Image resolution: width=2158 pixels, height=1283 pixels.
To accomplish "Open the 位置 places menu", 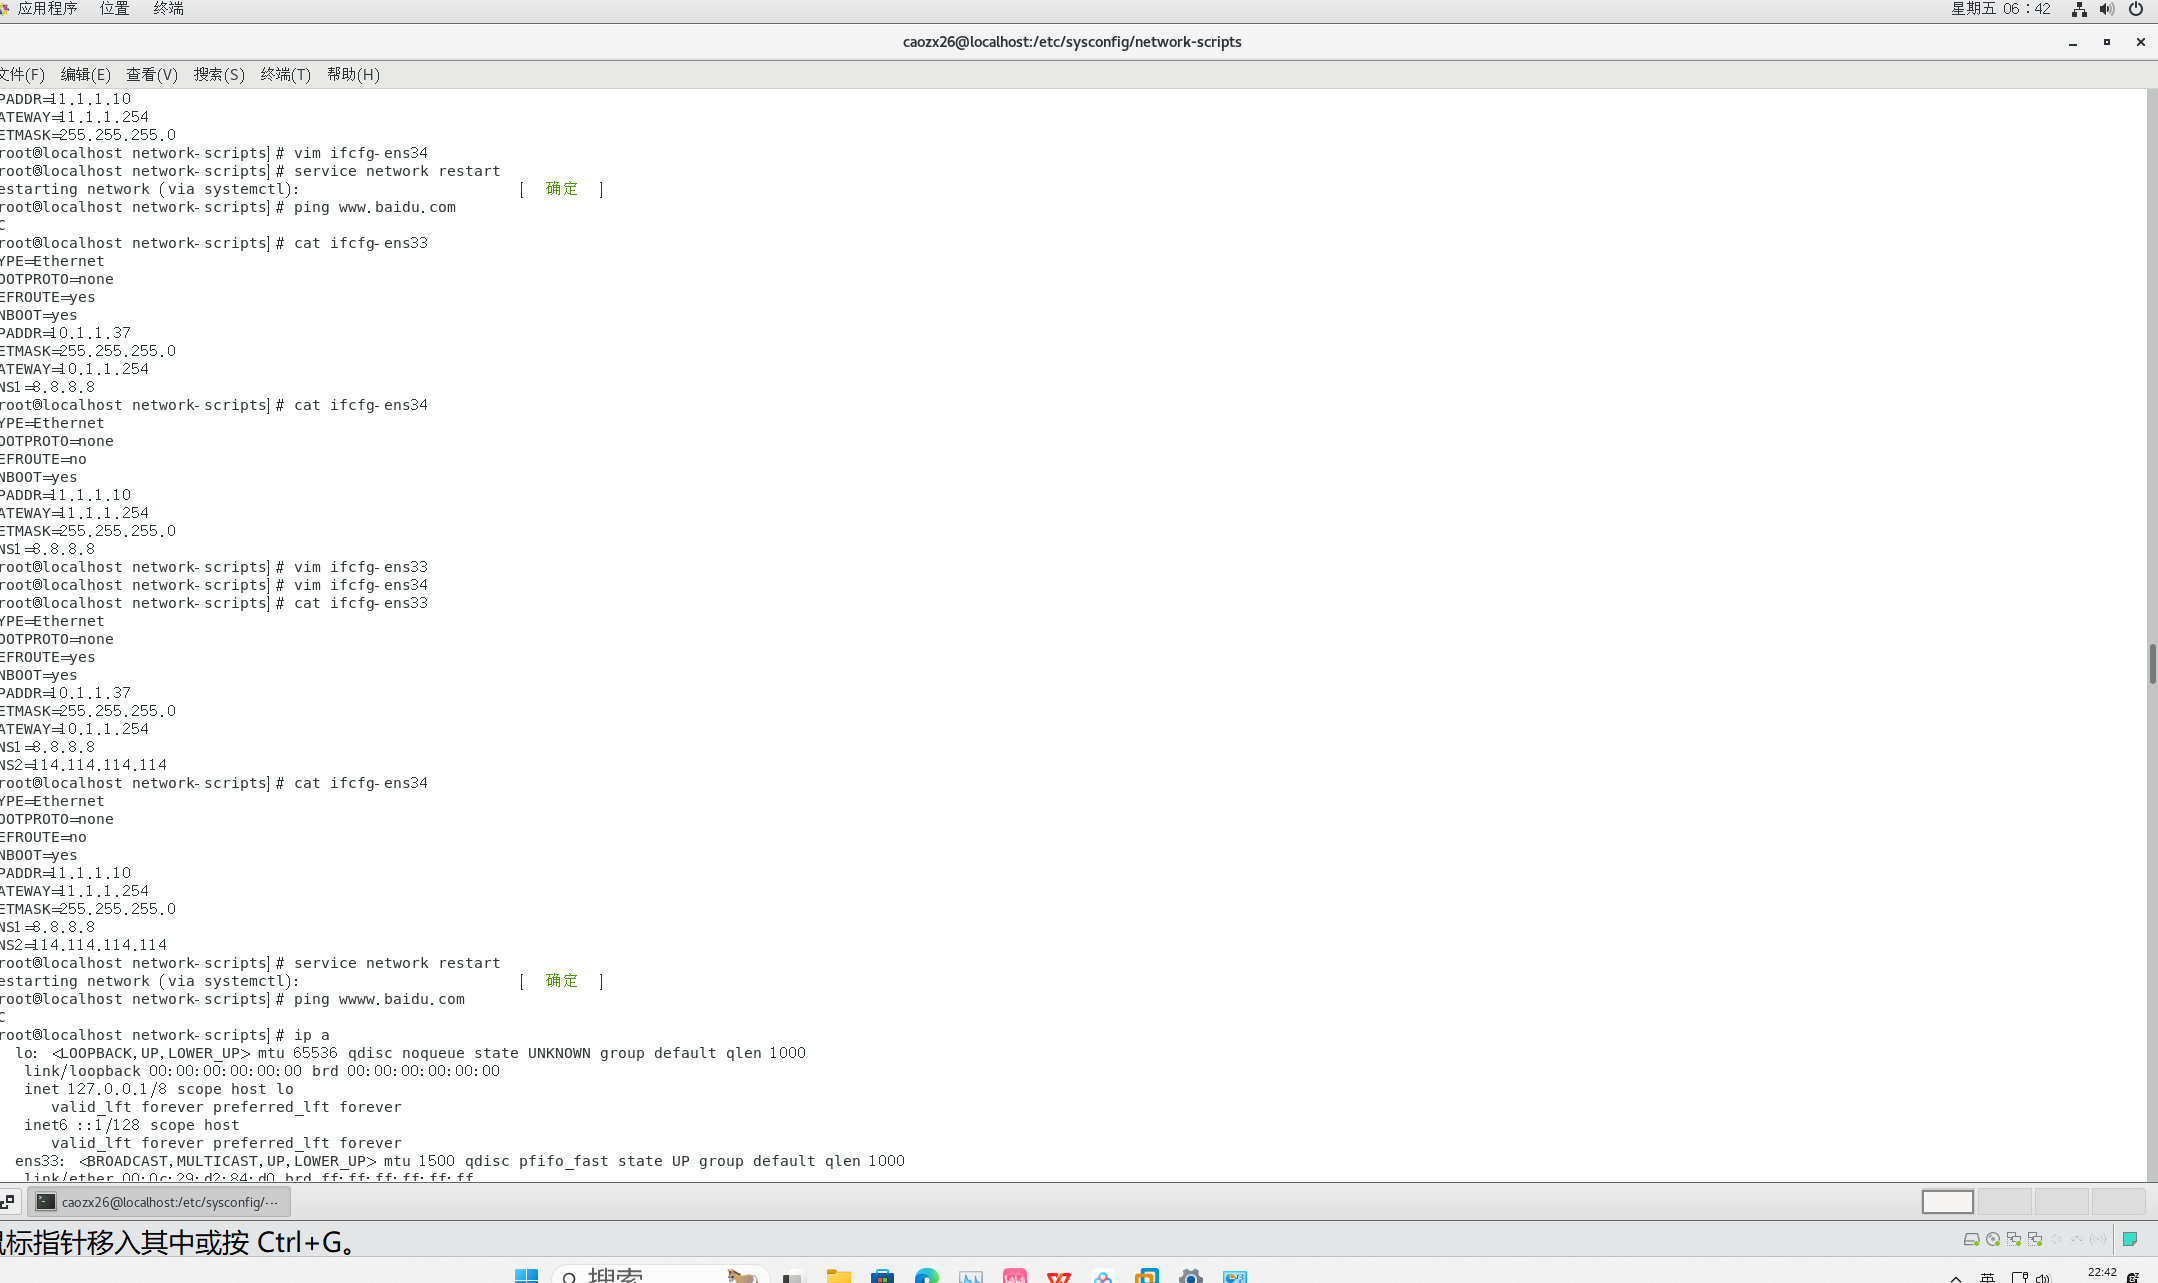I will 114,9.
